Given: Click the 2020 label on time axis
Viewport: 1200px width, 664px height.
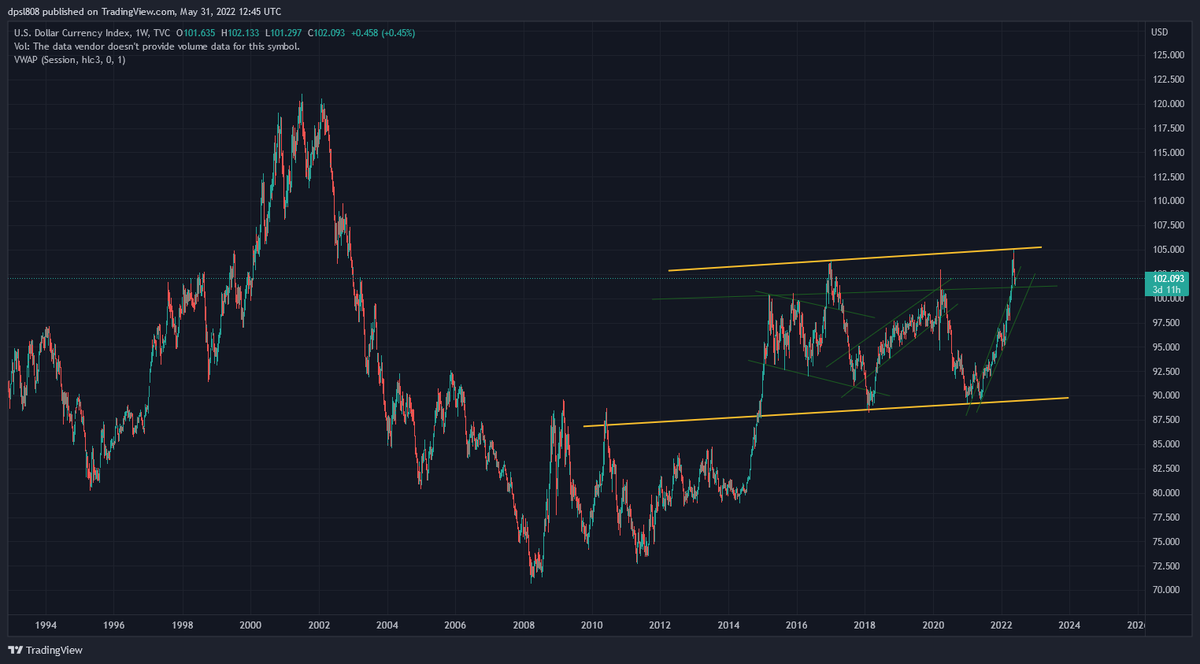Looking at the screenshot, I should click(x=934, y=626).
